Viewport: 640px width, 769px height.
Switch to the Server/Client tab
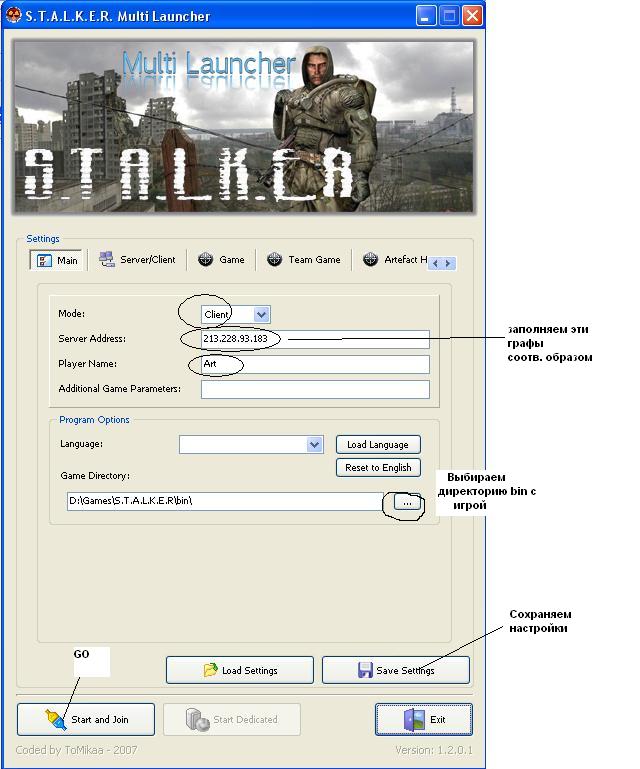pos(137,259)
